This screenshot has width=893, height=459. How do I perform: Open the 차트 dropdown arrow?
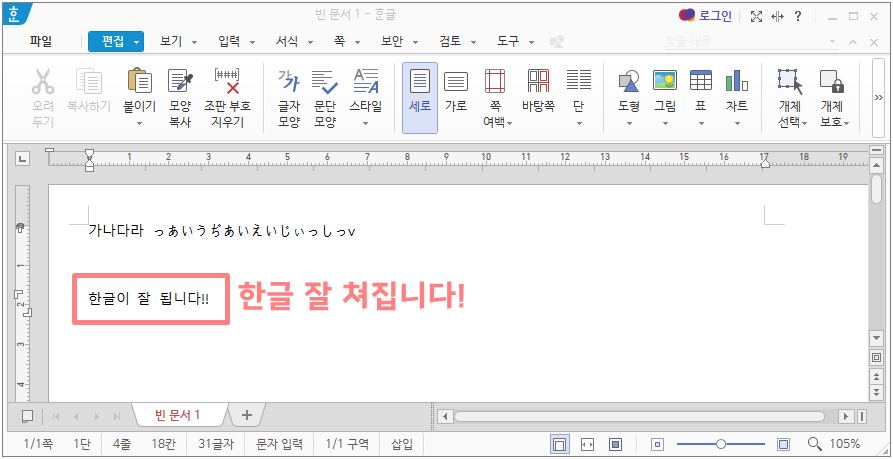pyautogui.click(x=736, y=123)
